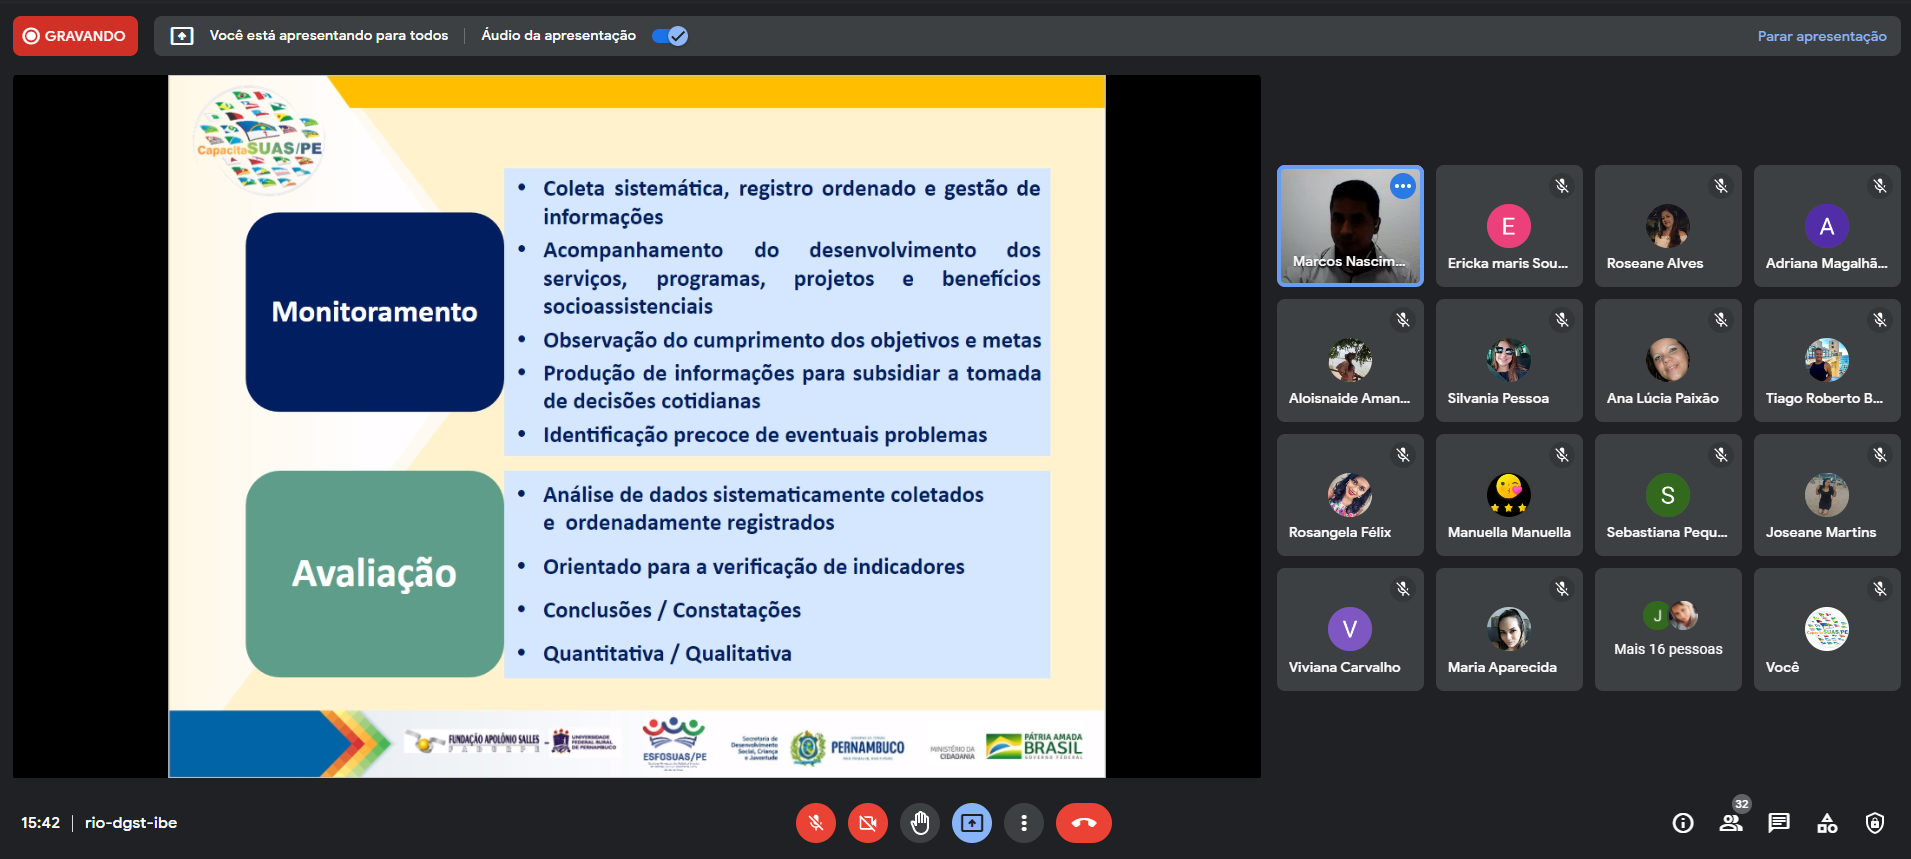Image resolution: width=1911 pixels, height=859 pixels.
Task: Turn on the camera
Action: click(x=868, y=823)
